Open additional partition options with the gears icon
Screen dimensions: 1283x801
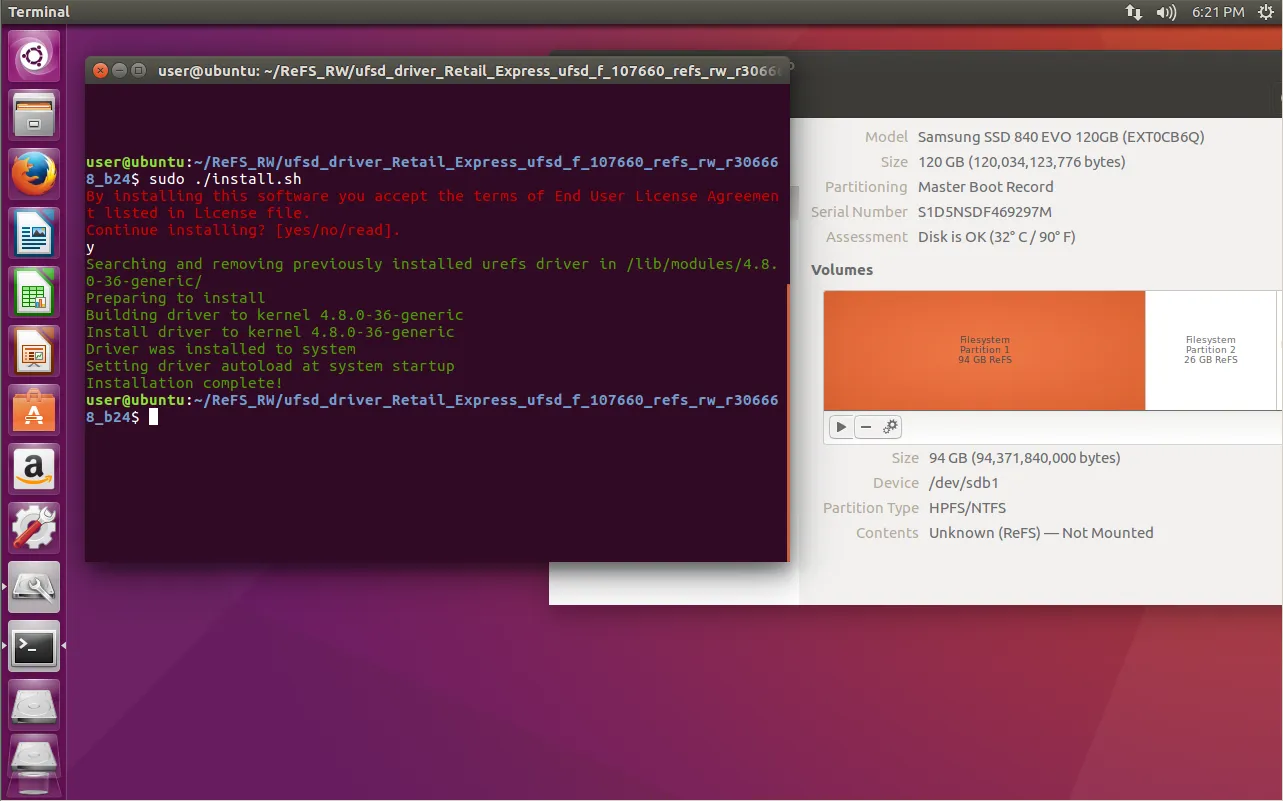pyautogui.click(x=888, y=427)
